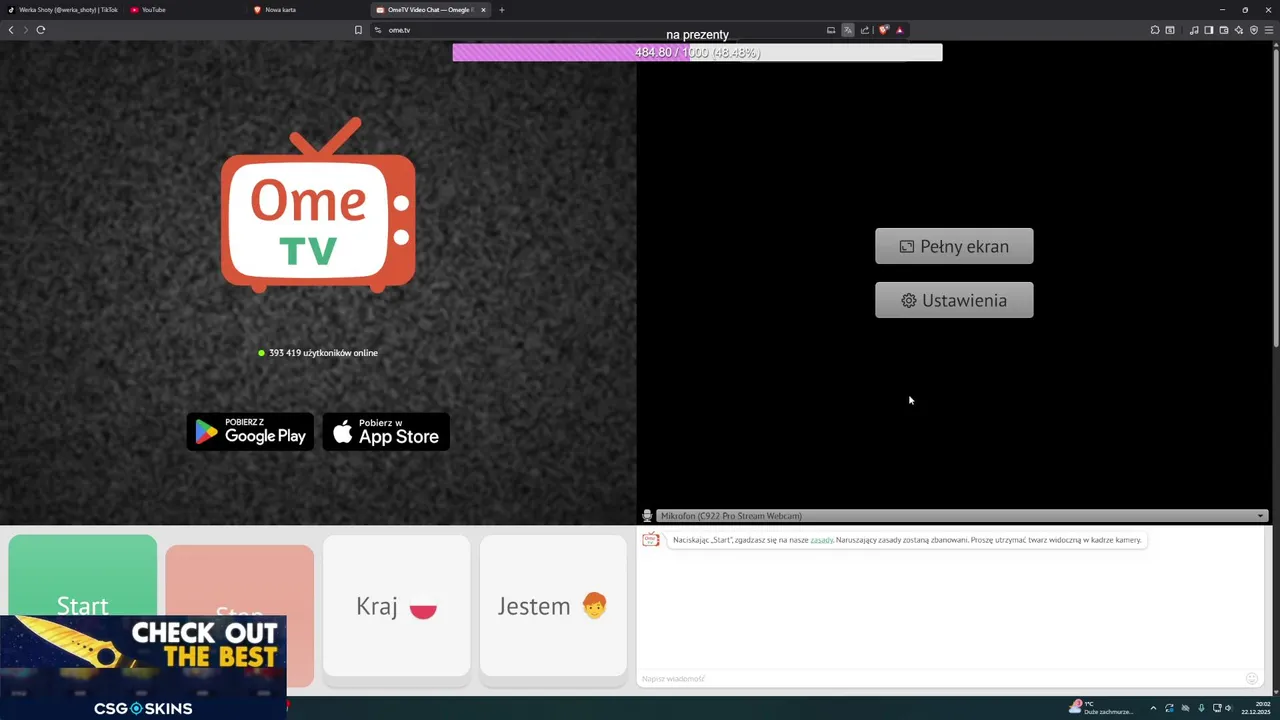Image resolution: width=1280 pixels, height=720 pixels.
Task: Open the browser hamburger main menu
Action: (x=1269, y=30)
